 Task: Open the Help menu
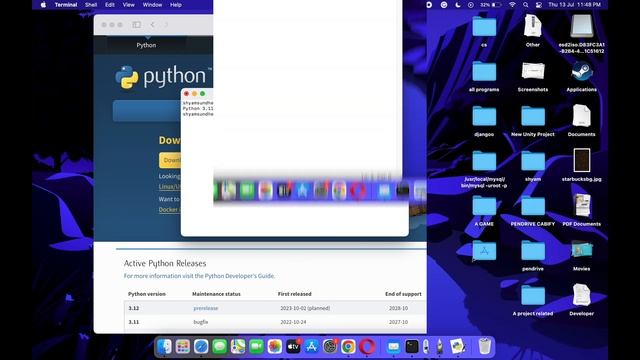(176, 5)
